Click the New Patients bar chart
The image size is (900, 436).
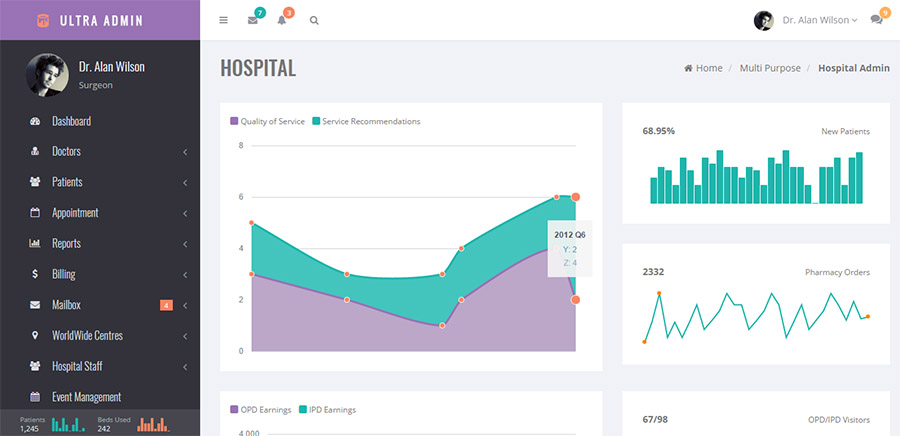pos(756,177)
